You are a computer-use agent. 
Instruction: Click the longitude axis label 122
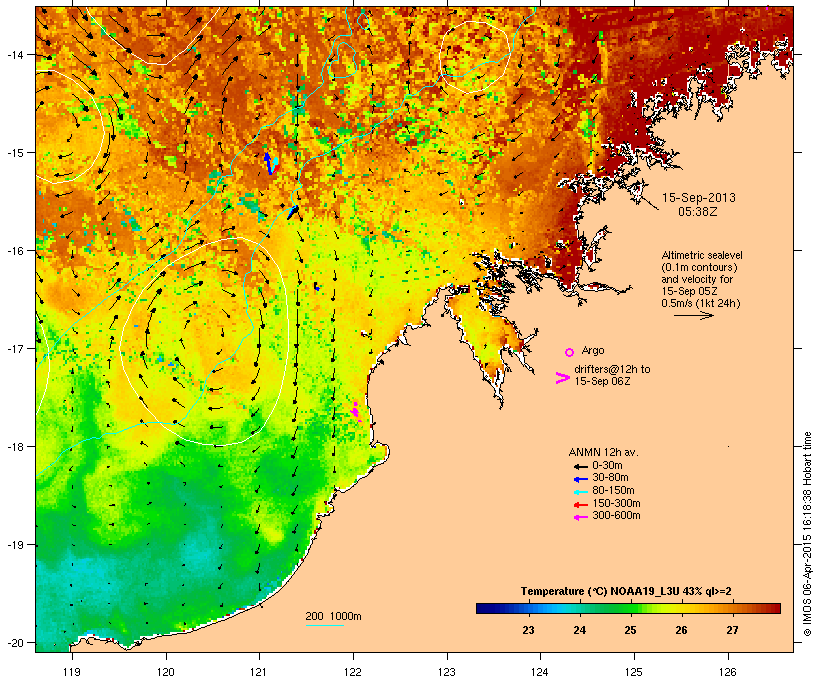pyautogui.click(x=353, y=672)
